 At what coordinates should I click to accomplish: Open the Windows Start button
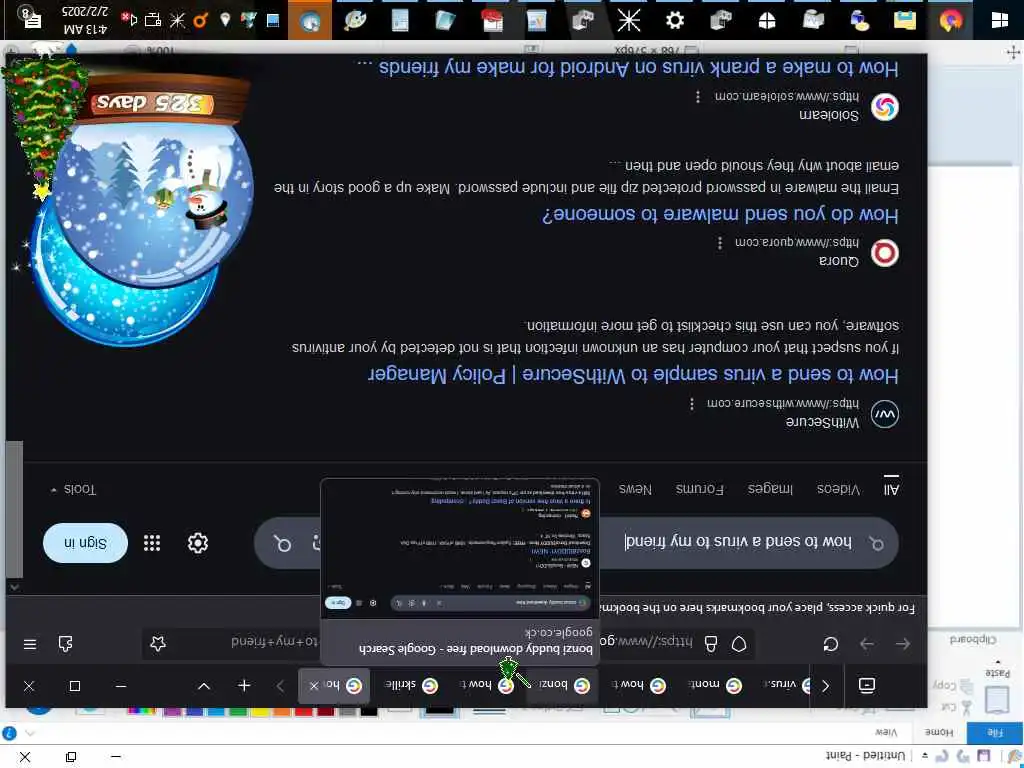pyautogui.click(x=999, y=20)
